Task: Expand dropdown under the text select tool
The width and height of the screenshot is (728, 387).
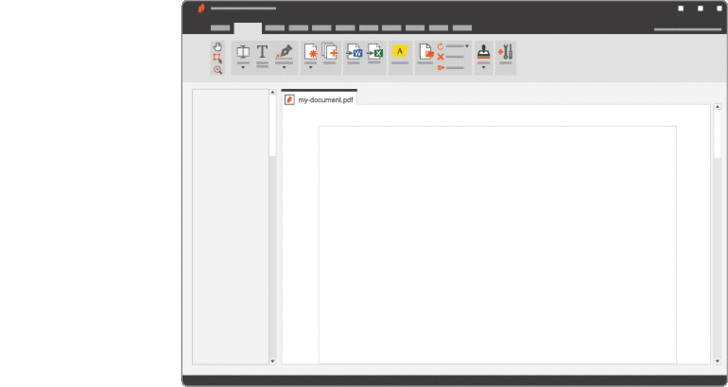Action: pos(243,68)
